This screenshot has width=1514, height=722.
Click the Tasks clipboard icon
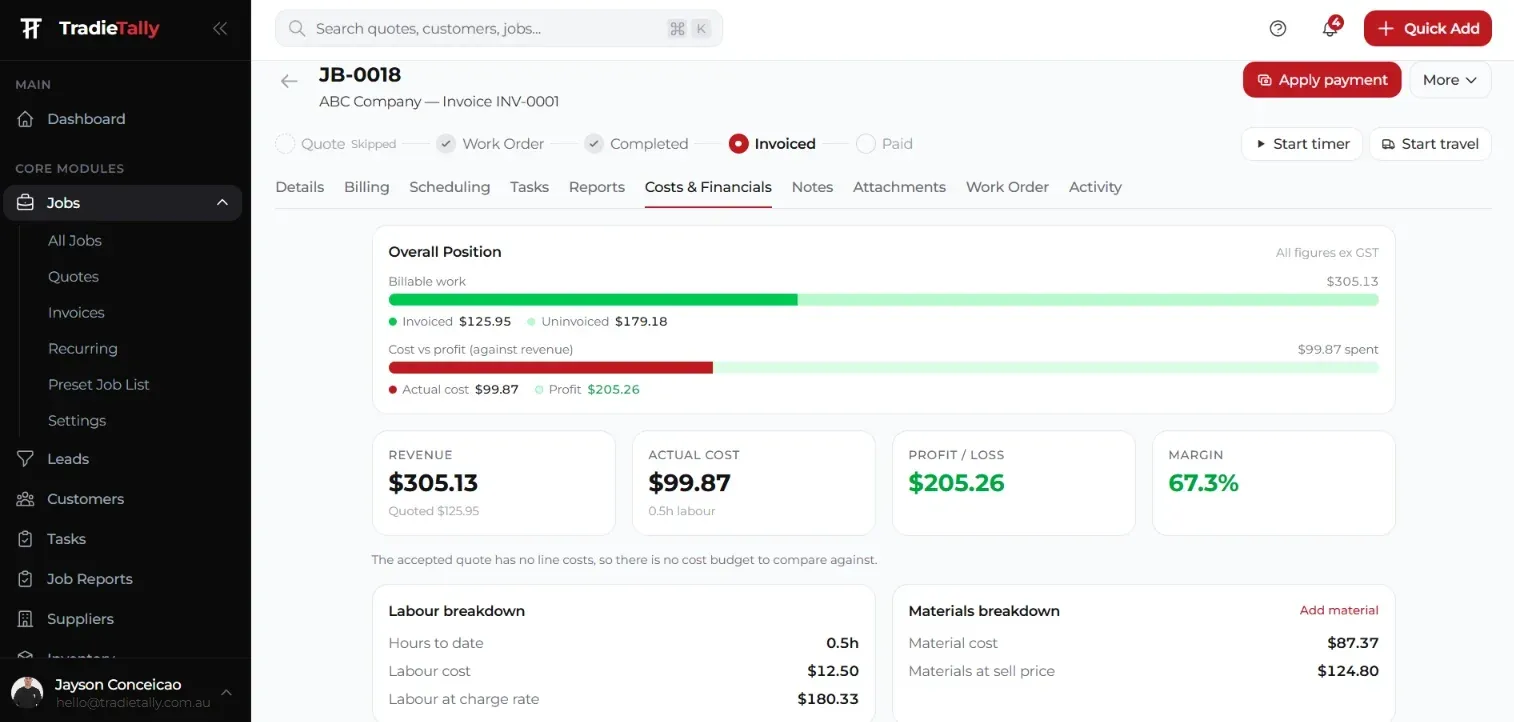[26, 539]
